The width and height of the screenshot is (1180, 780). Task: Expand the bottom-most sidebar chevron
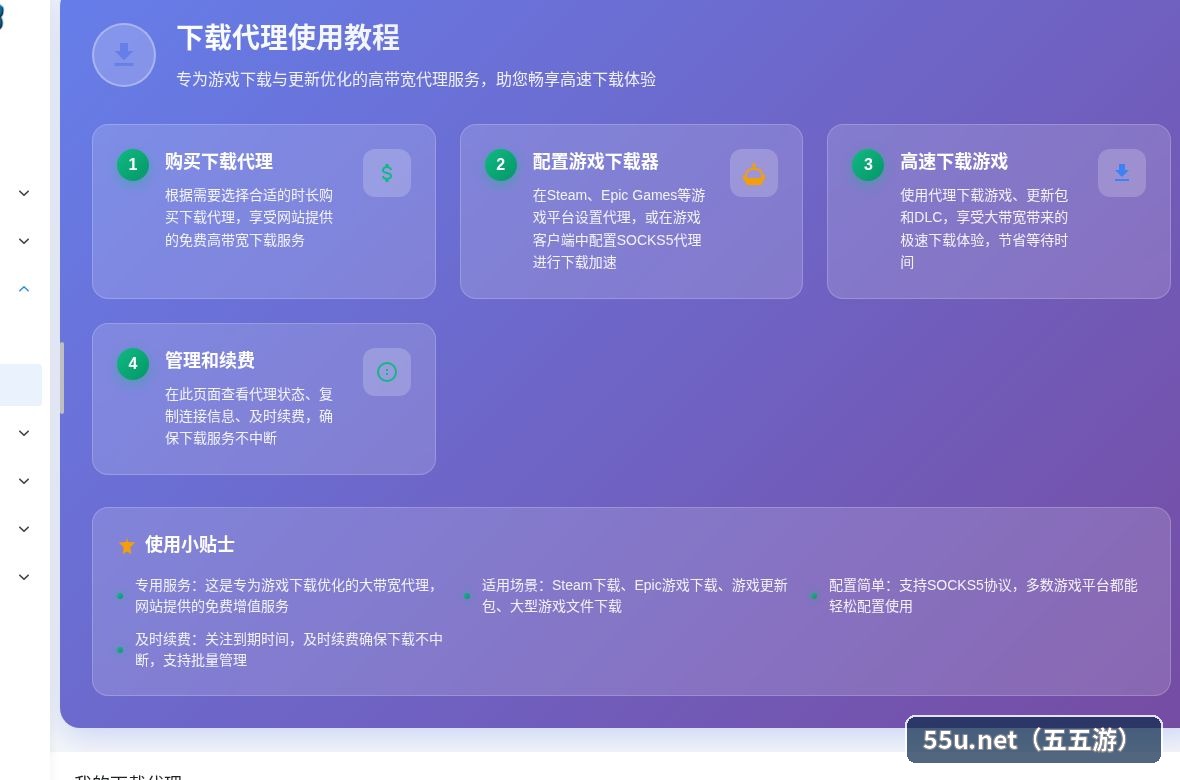coord(24,577)
